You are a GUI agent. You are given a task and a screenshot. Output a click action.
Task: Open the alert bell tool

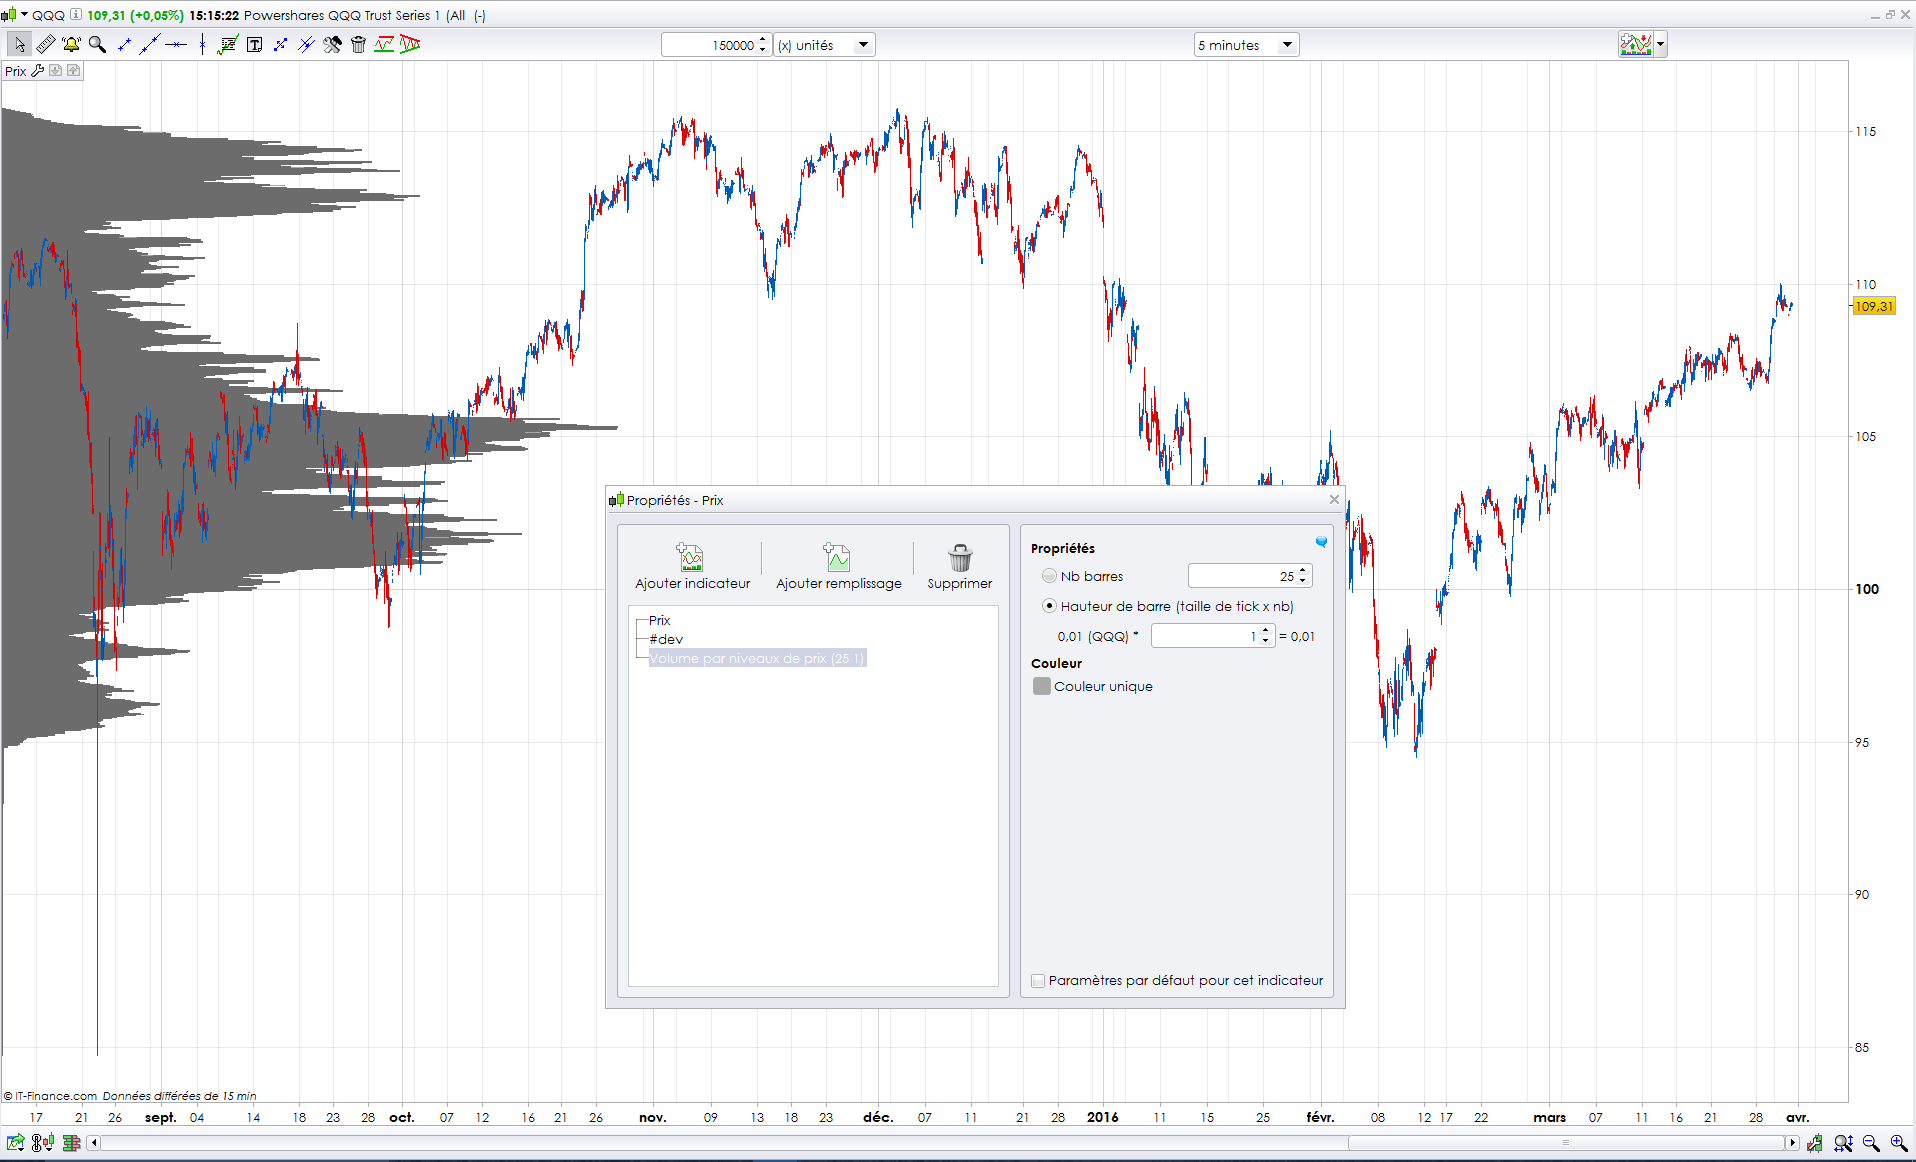click(71, 44)
